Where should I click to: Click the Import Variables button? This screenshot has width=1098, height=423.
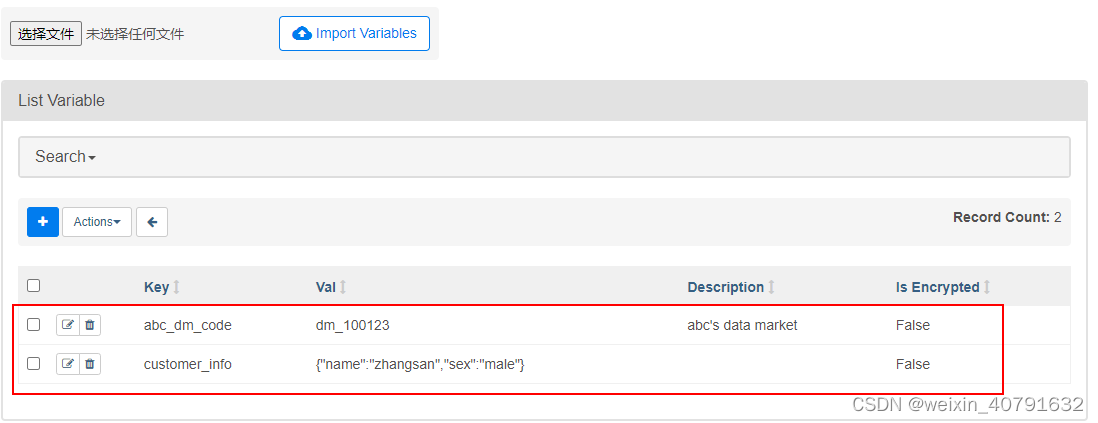pos(355,33)
